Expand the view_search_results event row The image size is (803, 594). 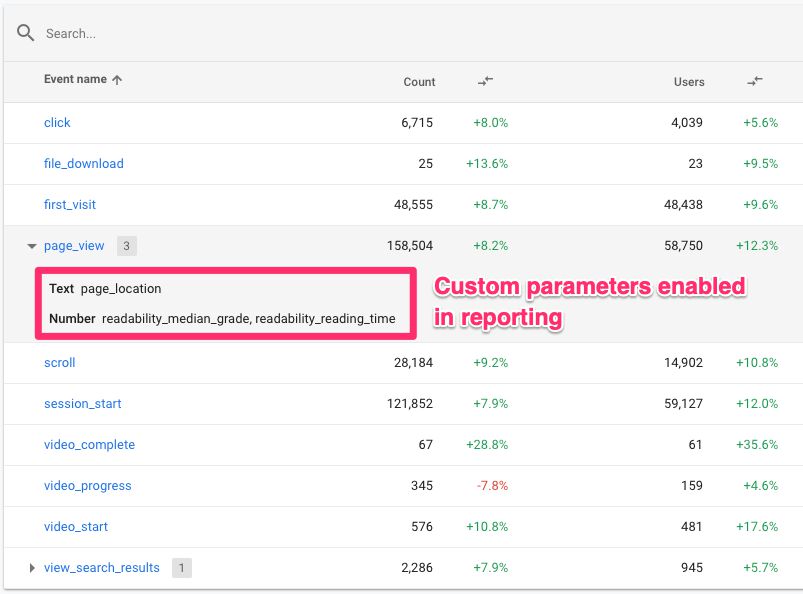(x=32, y=568)
